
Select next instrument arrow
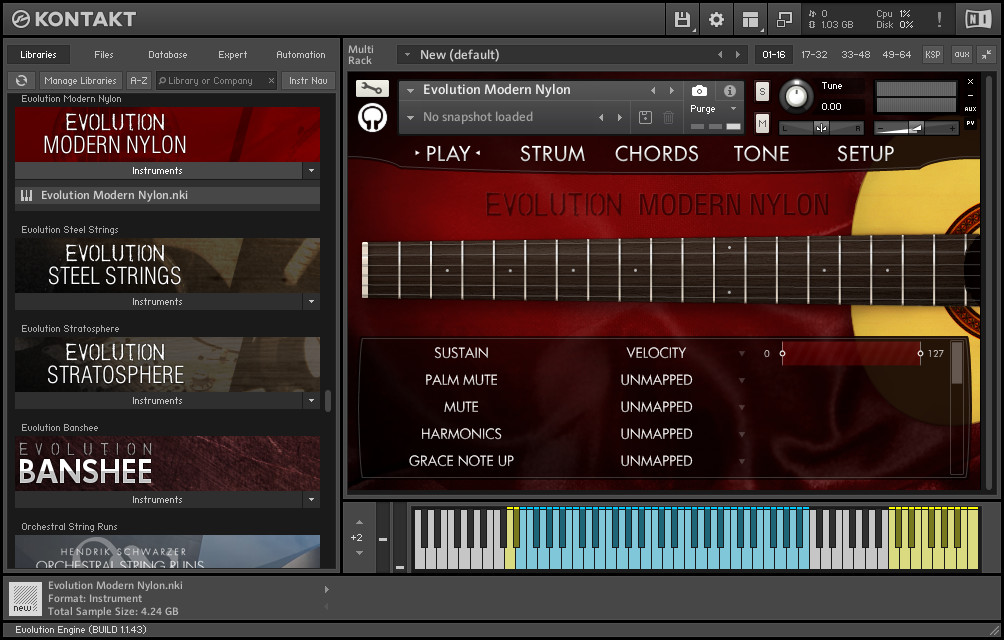[x=672, y=90]
